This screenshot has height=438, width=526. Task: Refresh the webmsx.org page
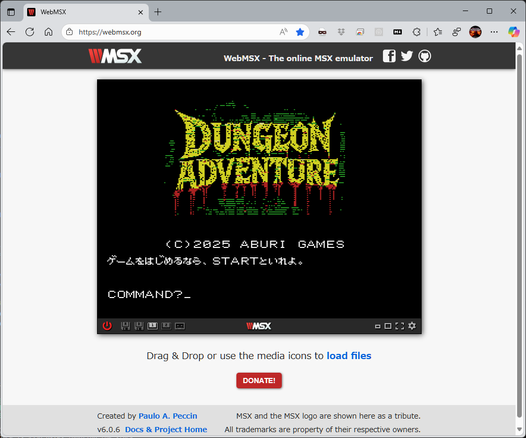click(30, 32)
